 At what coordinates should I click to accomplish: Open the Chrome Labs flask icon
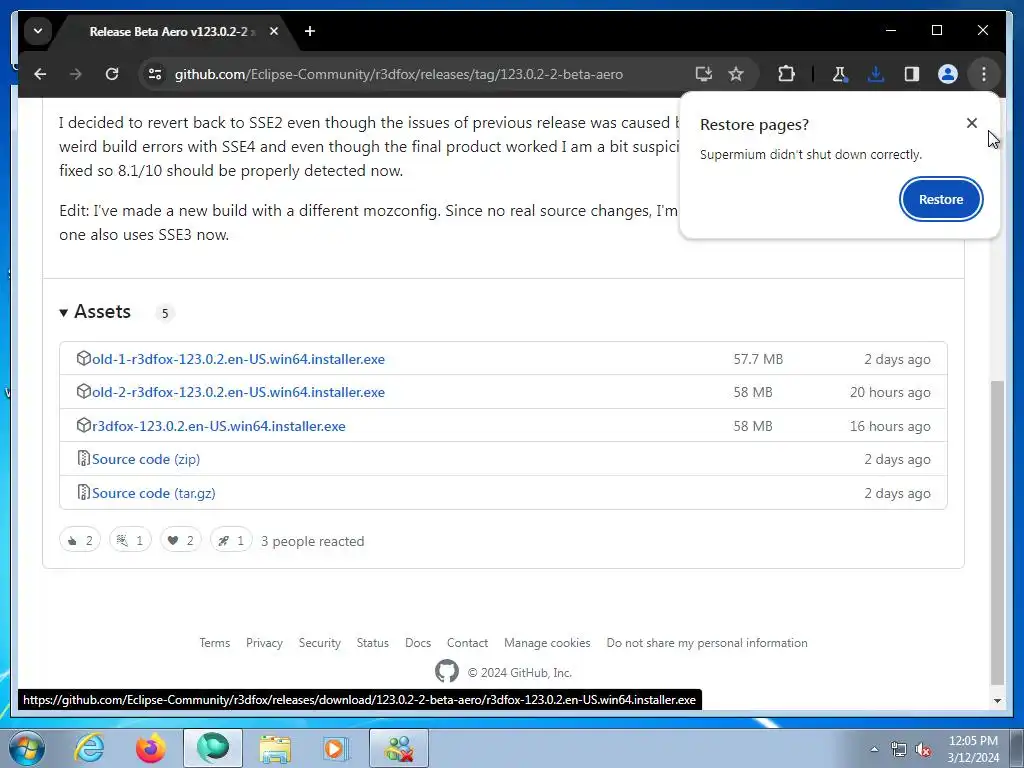(x=840, y=74)
